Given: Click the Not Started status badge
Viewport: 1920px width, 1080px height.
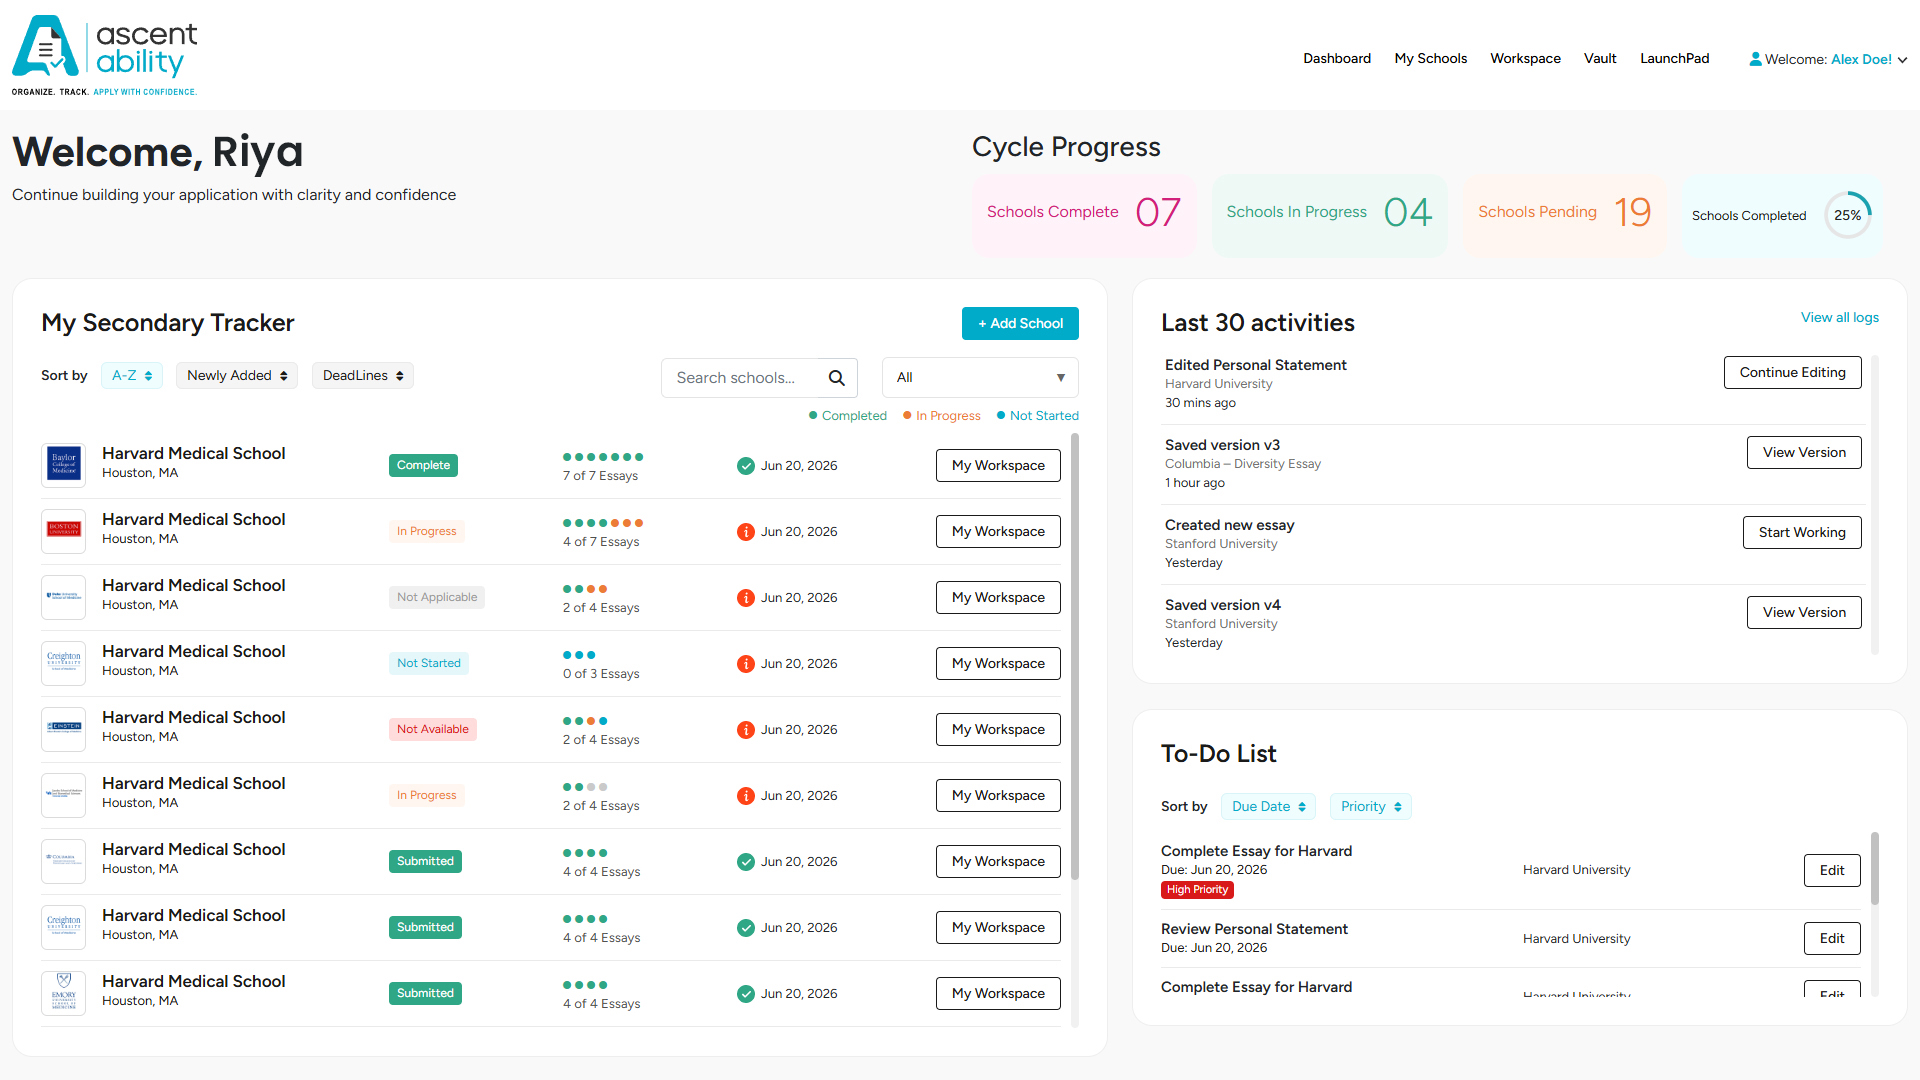Looking at the screenshot, I should (429, 663).
